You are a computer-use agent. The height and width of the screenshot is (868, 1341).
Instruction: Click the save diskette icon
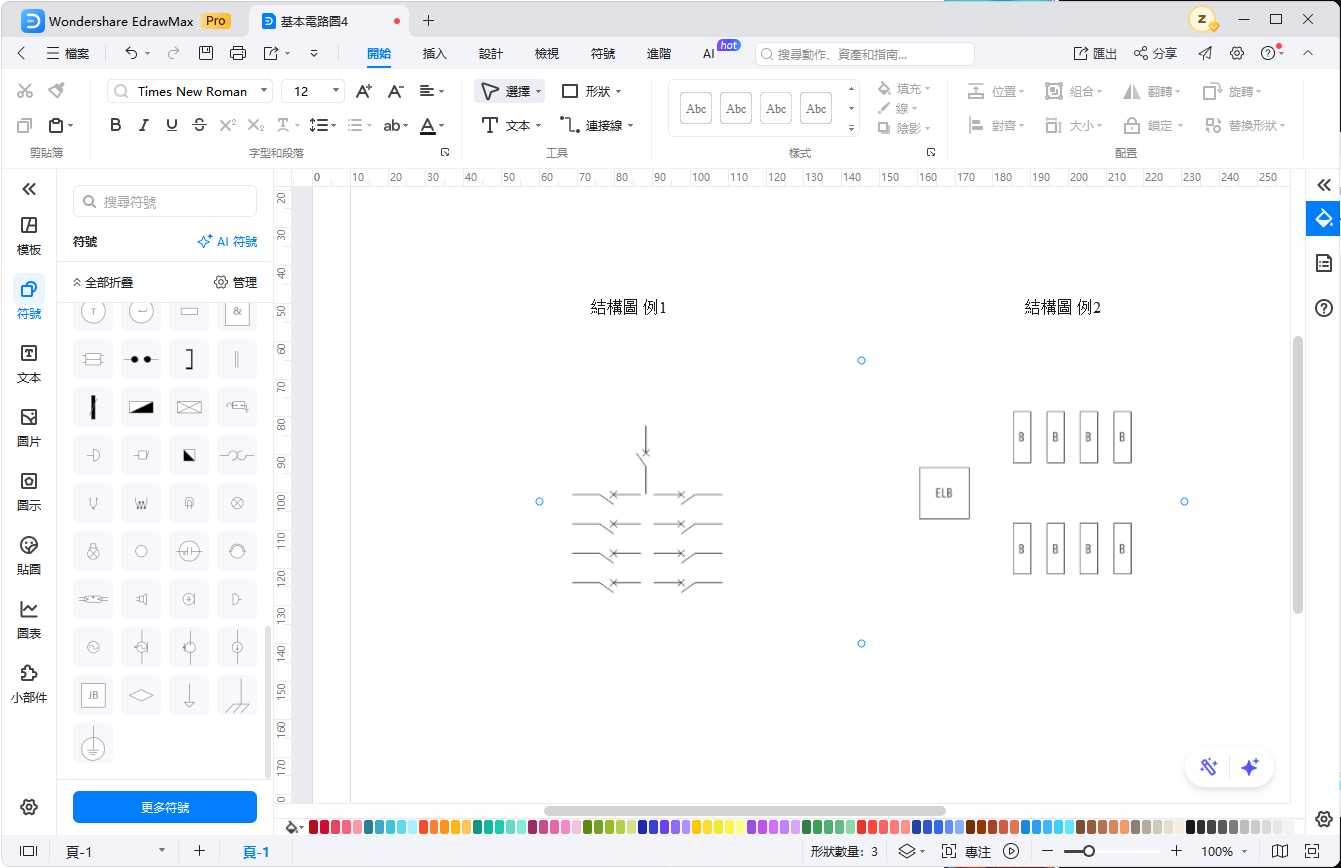205,53
